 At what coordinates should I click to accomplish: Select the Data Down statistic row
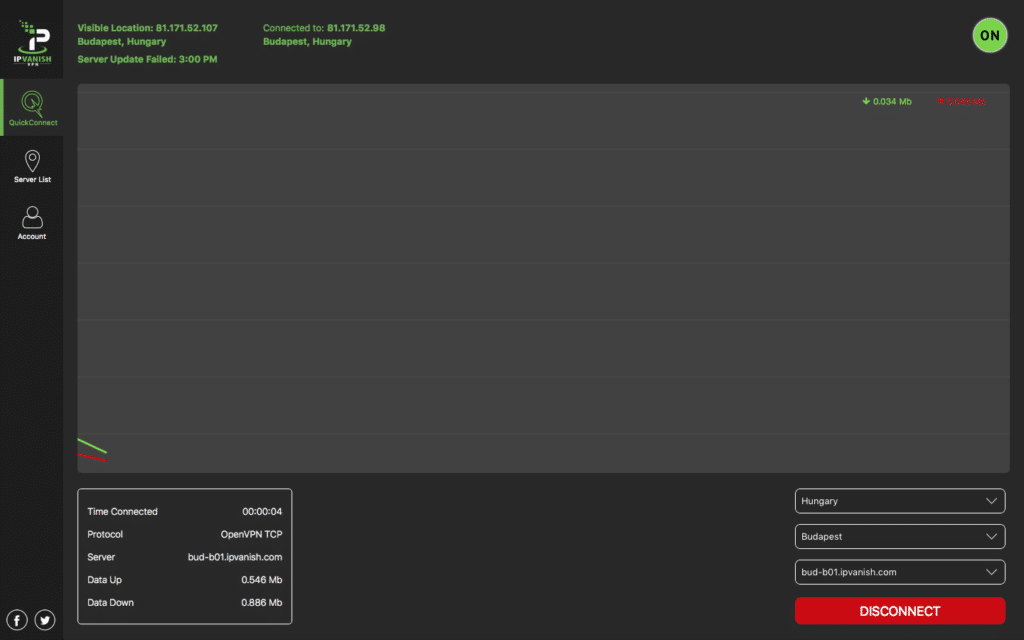[x=184, y=603]
